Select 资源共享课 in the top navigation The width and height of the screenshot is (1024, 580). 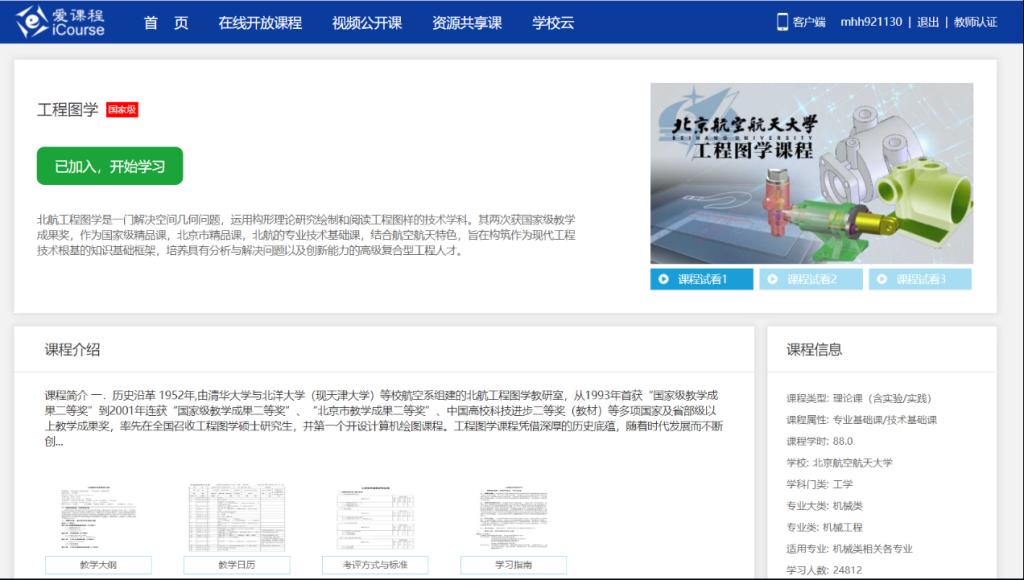pos(467,23)
